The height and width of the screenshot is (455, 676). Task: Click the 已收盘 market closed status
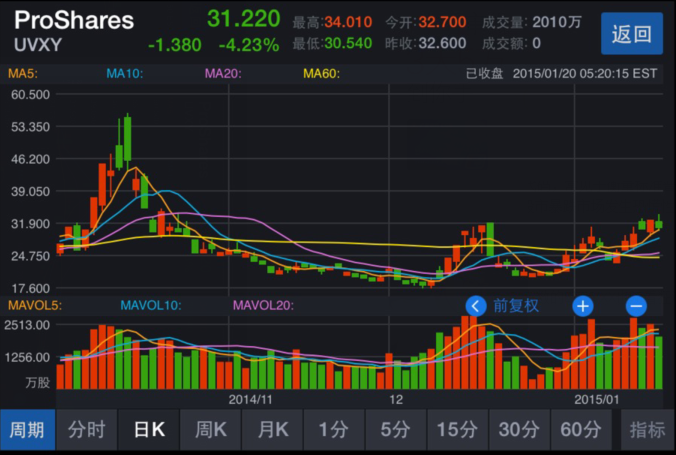point(484,73)
